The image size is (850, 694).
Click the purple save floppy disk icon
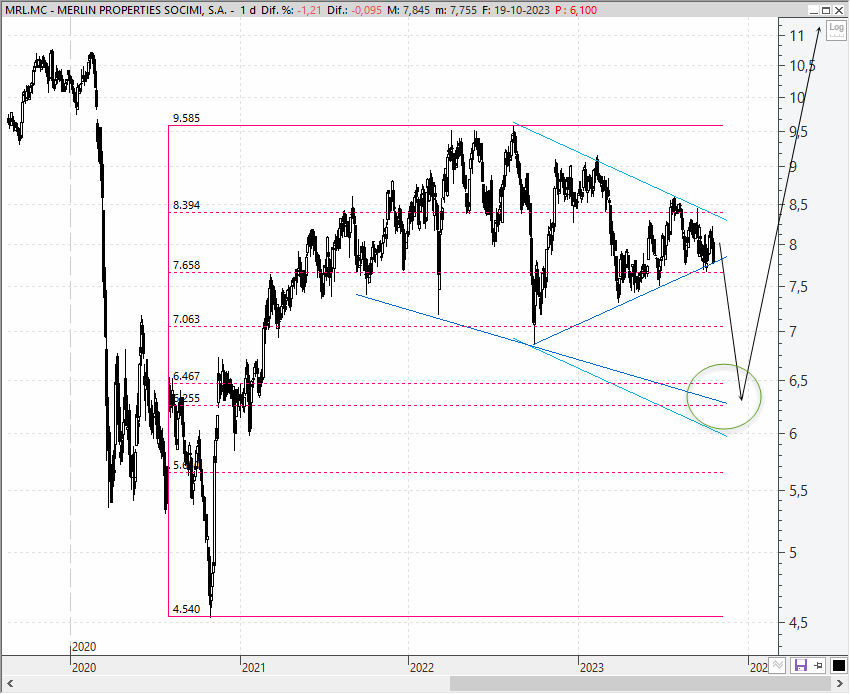[800, 665]
